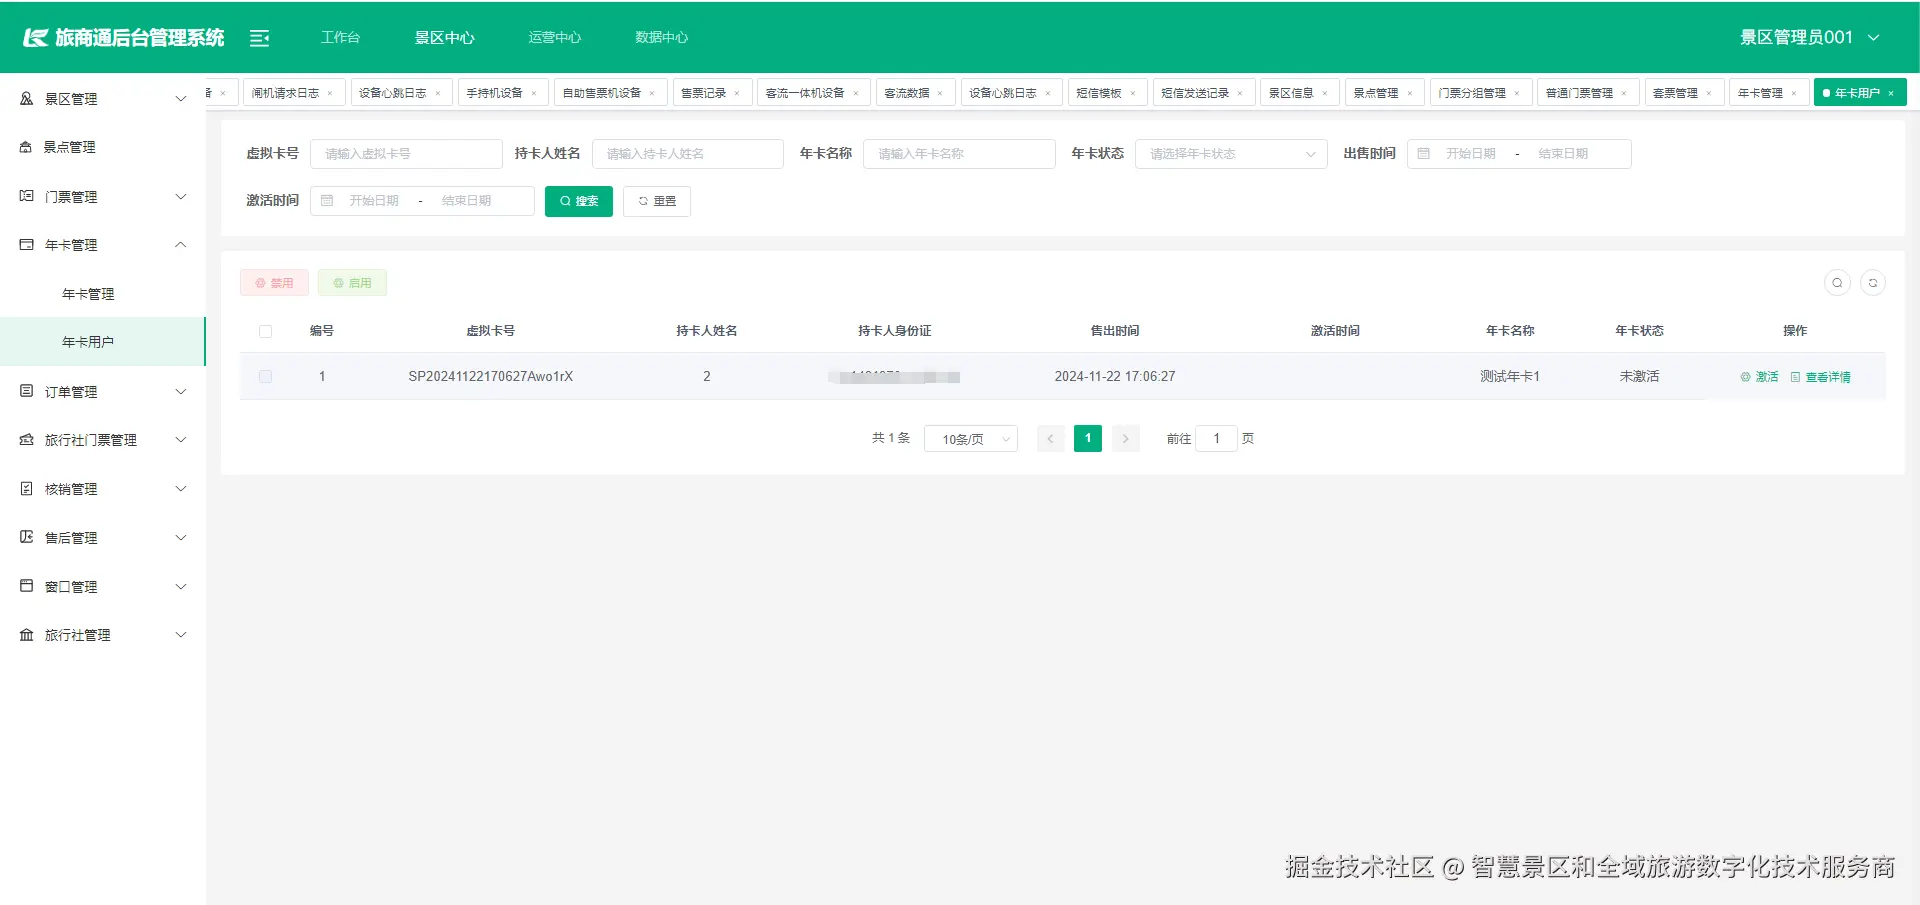Image resolution: width=1920 pixels, height=905 pixels.
Task: 点击左侧边栏的窗口管理图标
Action: click(26, 586)
